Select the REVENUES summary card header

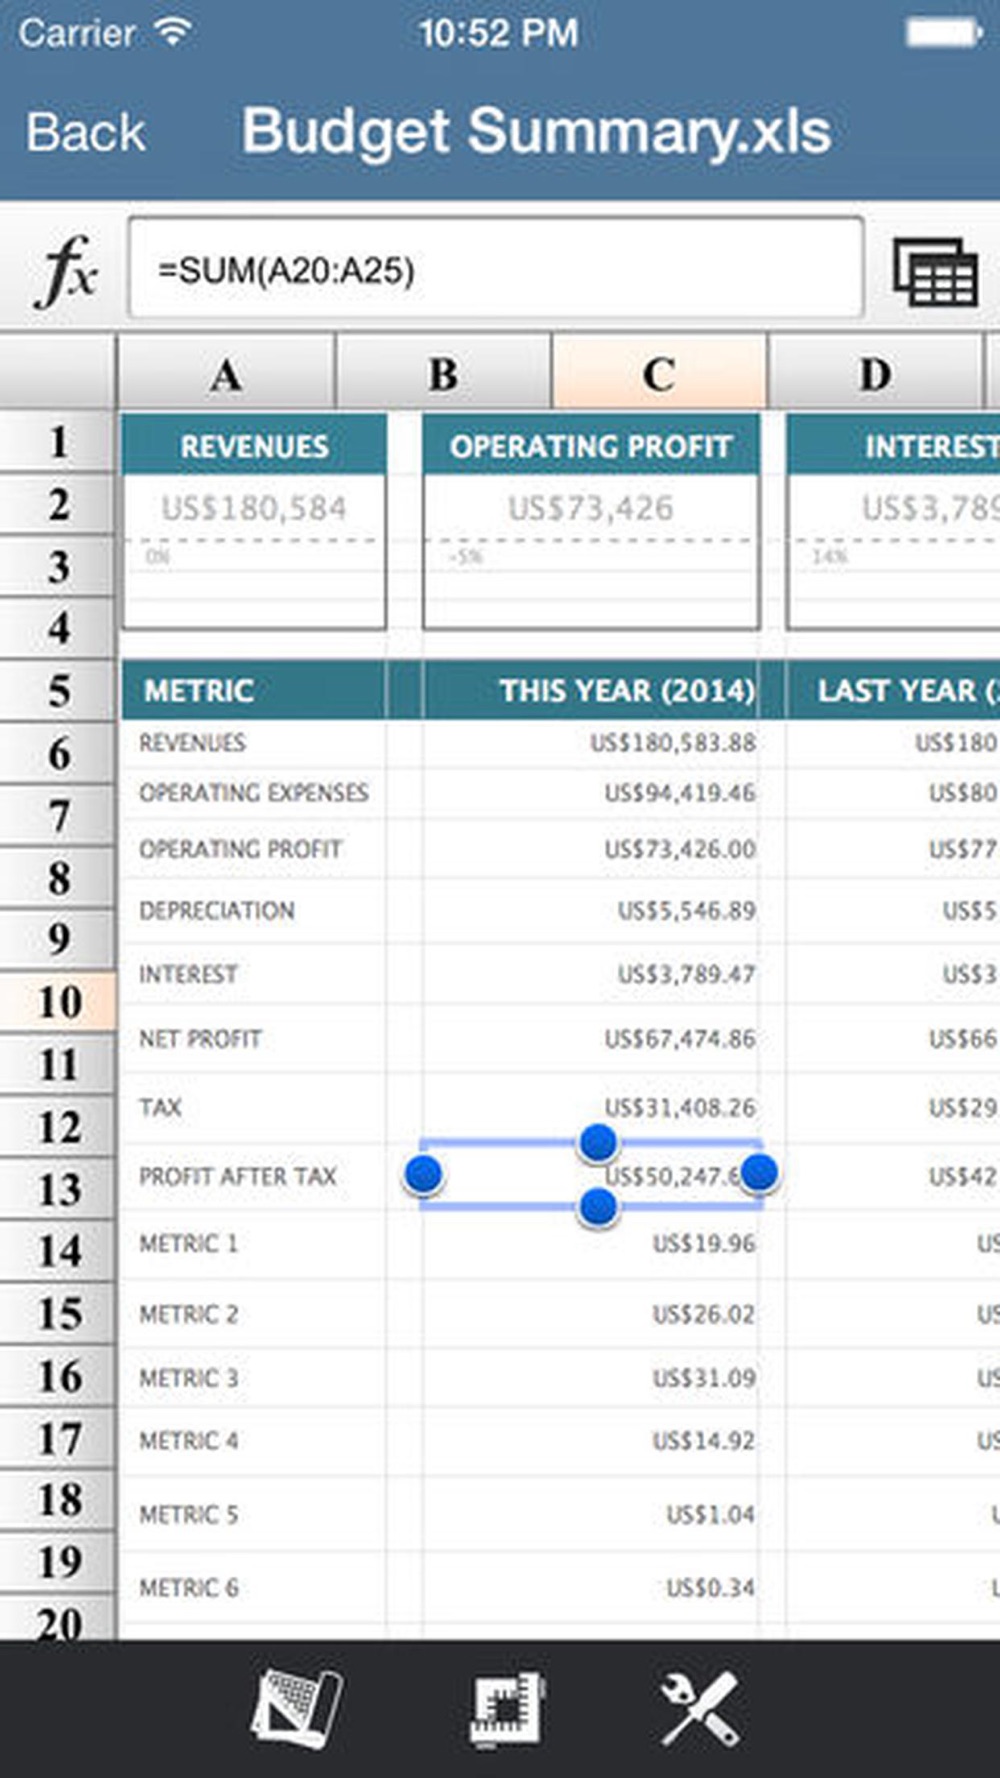click(x=254, y=446)
